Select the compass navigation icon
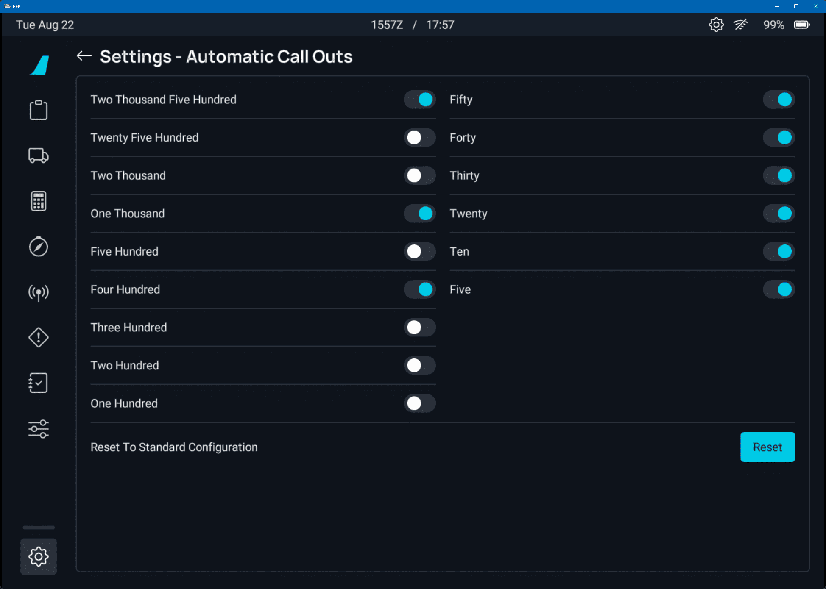The image size is (826, 589). [x=38, y=247]
